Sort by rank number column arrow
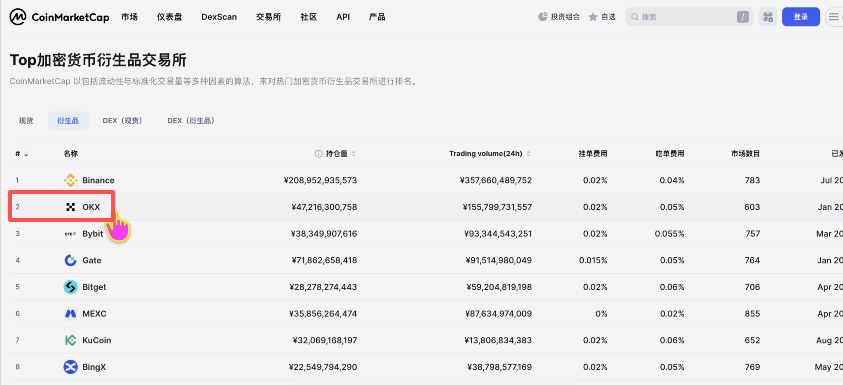 click(26, 154)
